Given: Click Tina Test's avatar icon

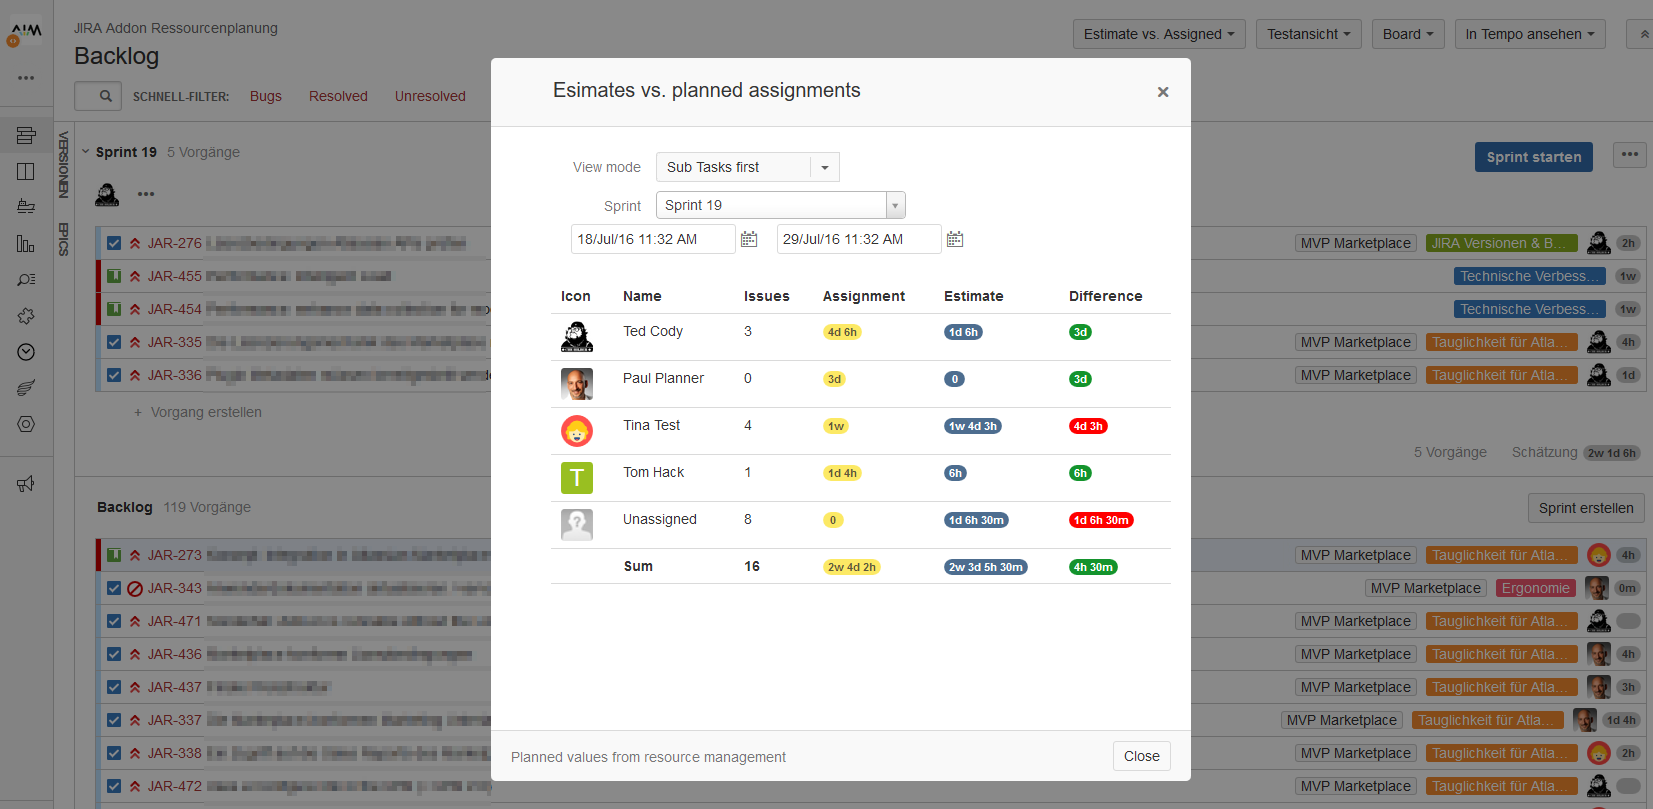Looking at the screenshot, I should pos(577,431).
